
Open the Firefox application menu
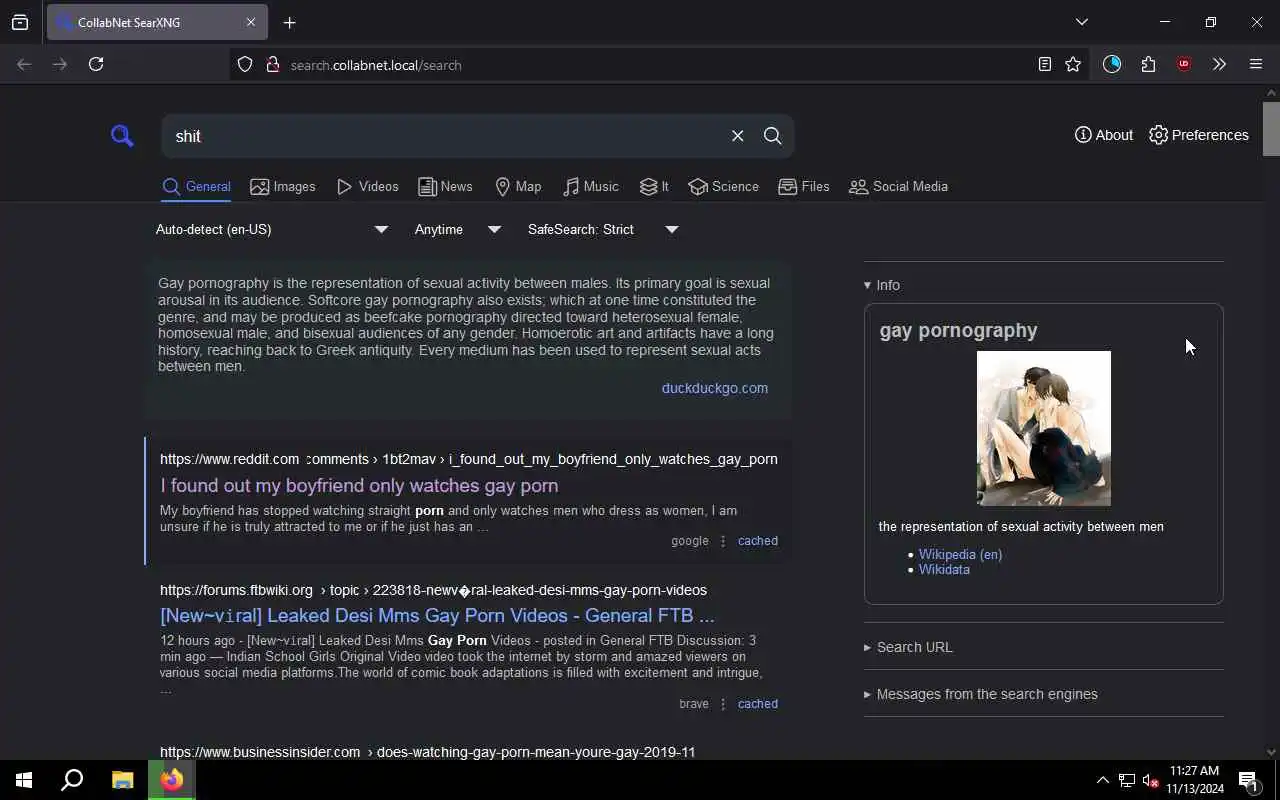pyautogui.click(x=1256, y=64)
